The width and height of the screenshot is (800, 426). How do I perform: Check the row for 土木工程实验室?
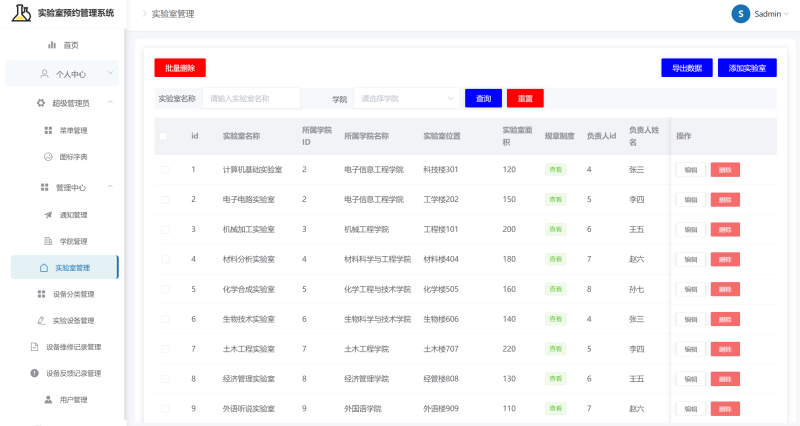pos(165,349)
